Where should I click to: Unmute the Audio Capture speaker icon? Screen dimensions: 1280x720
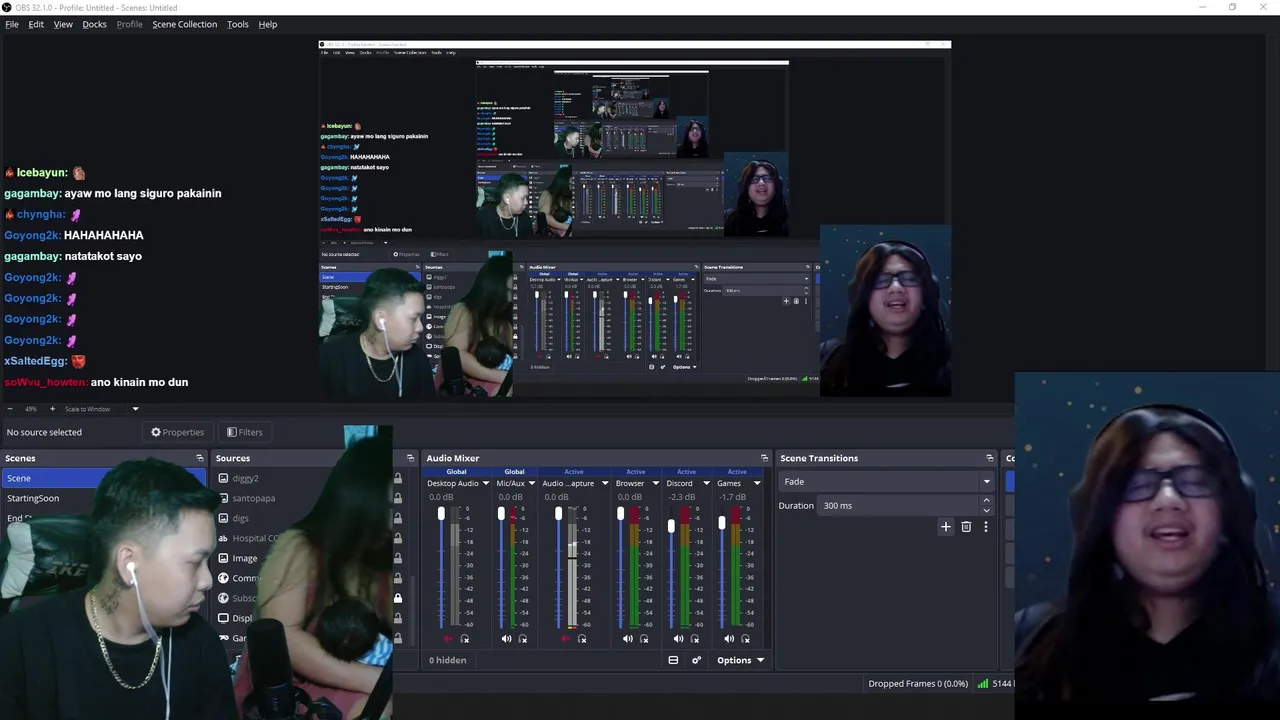[565, 639]
